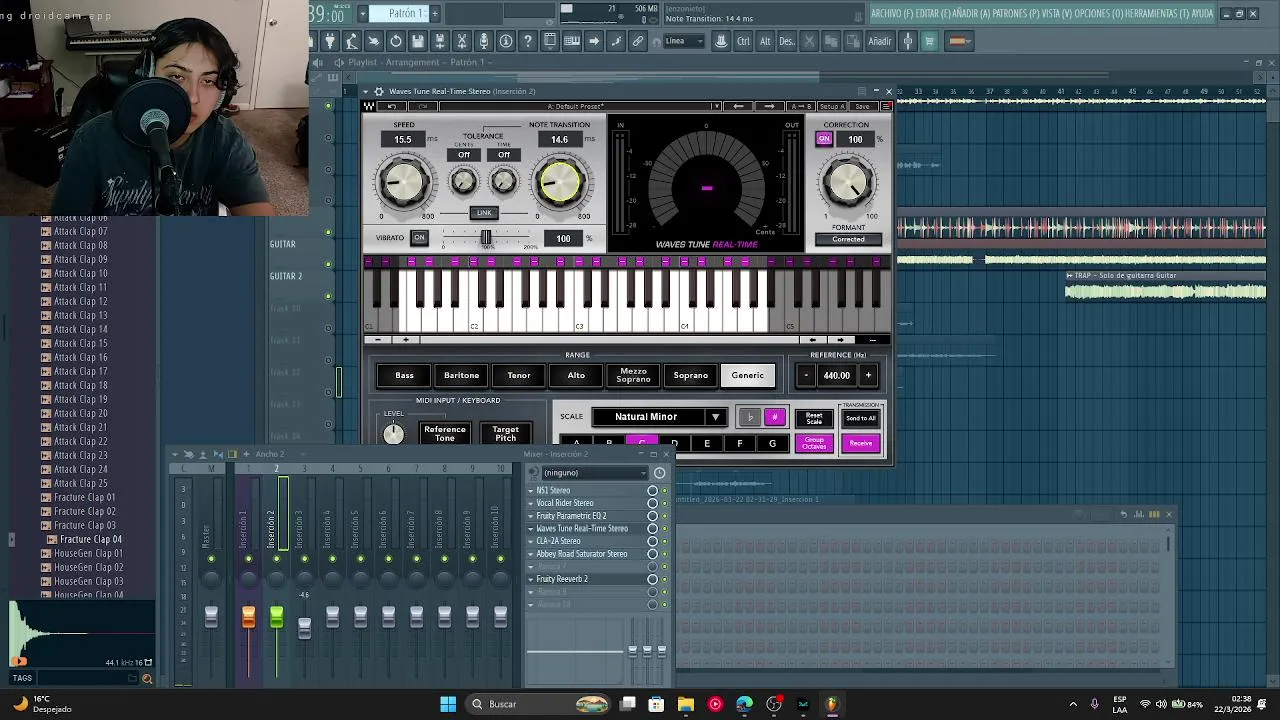Open the Línea snap dropdown
1280x720 pixels.
pyautogui.click(x=684, y=41)
